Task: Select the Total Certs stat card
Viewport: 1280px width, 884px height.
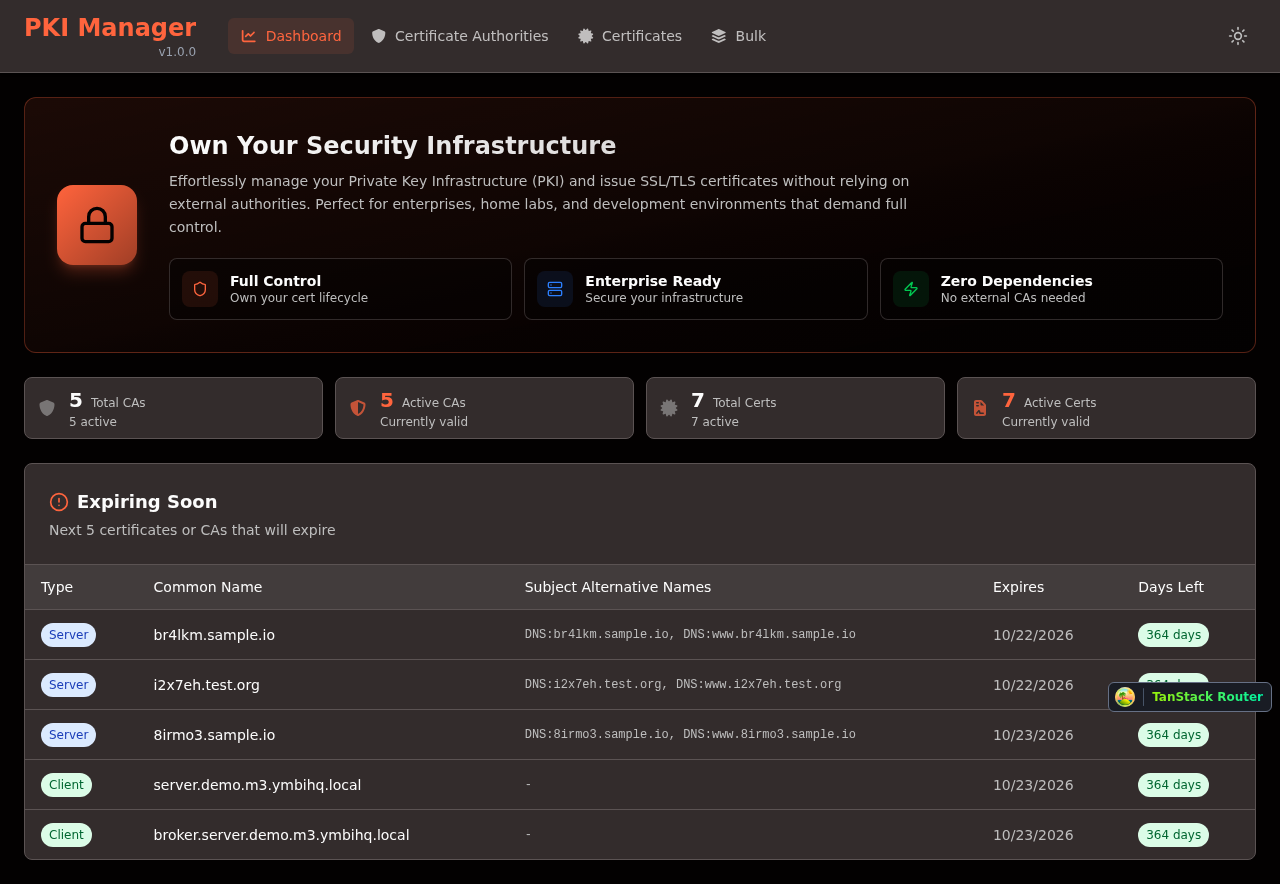Action: [795, 408]
